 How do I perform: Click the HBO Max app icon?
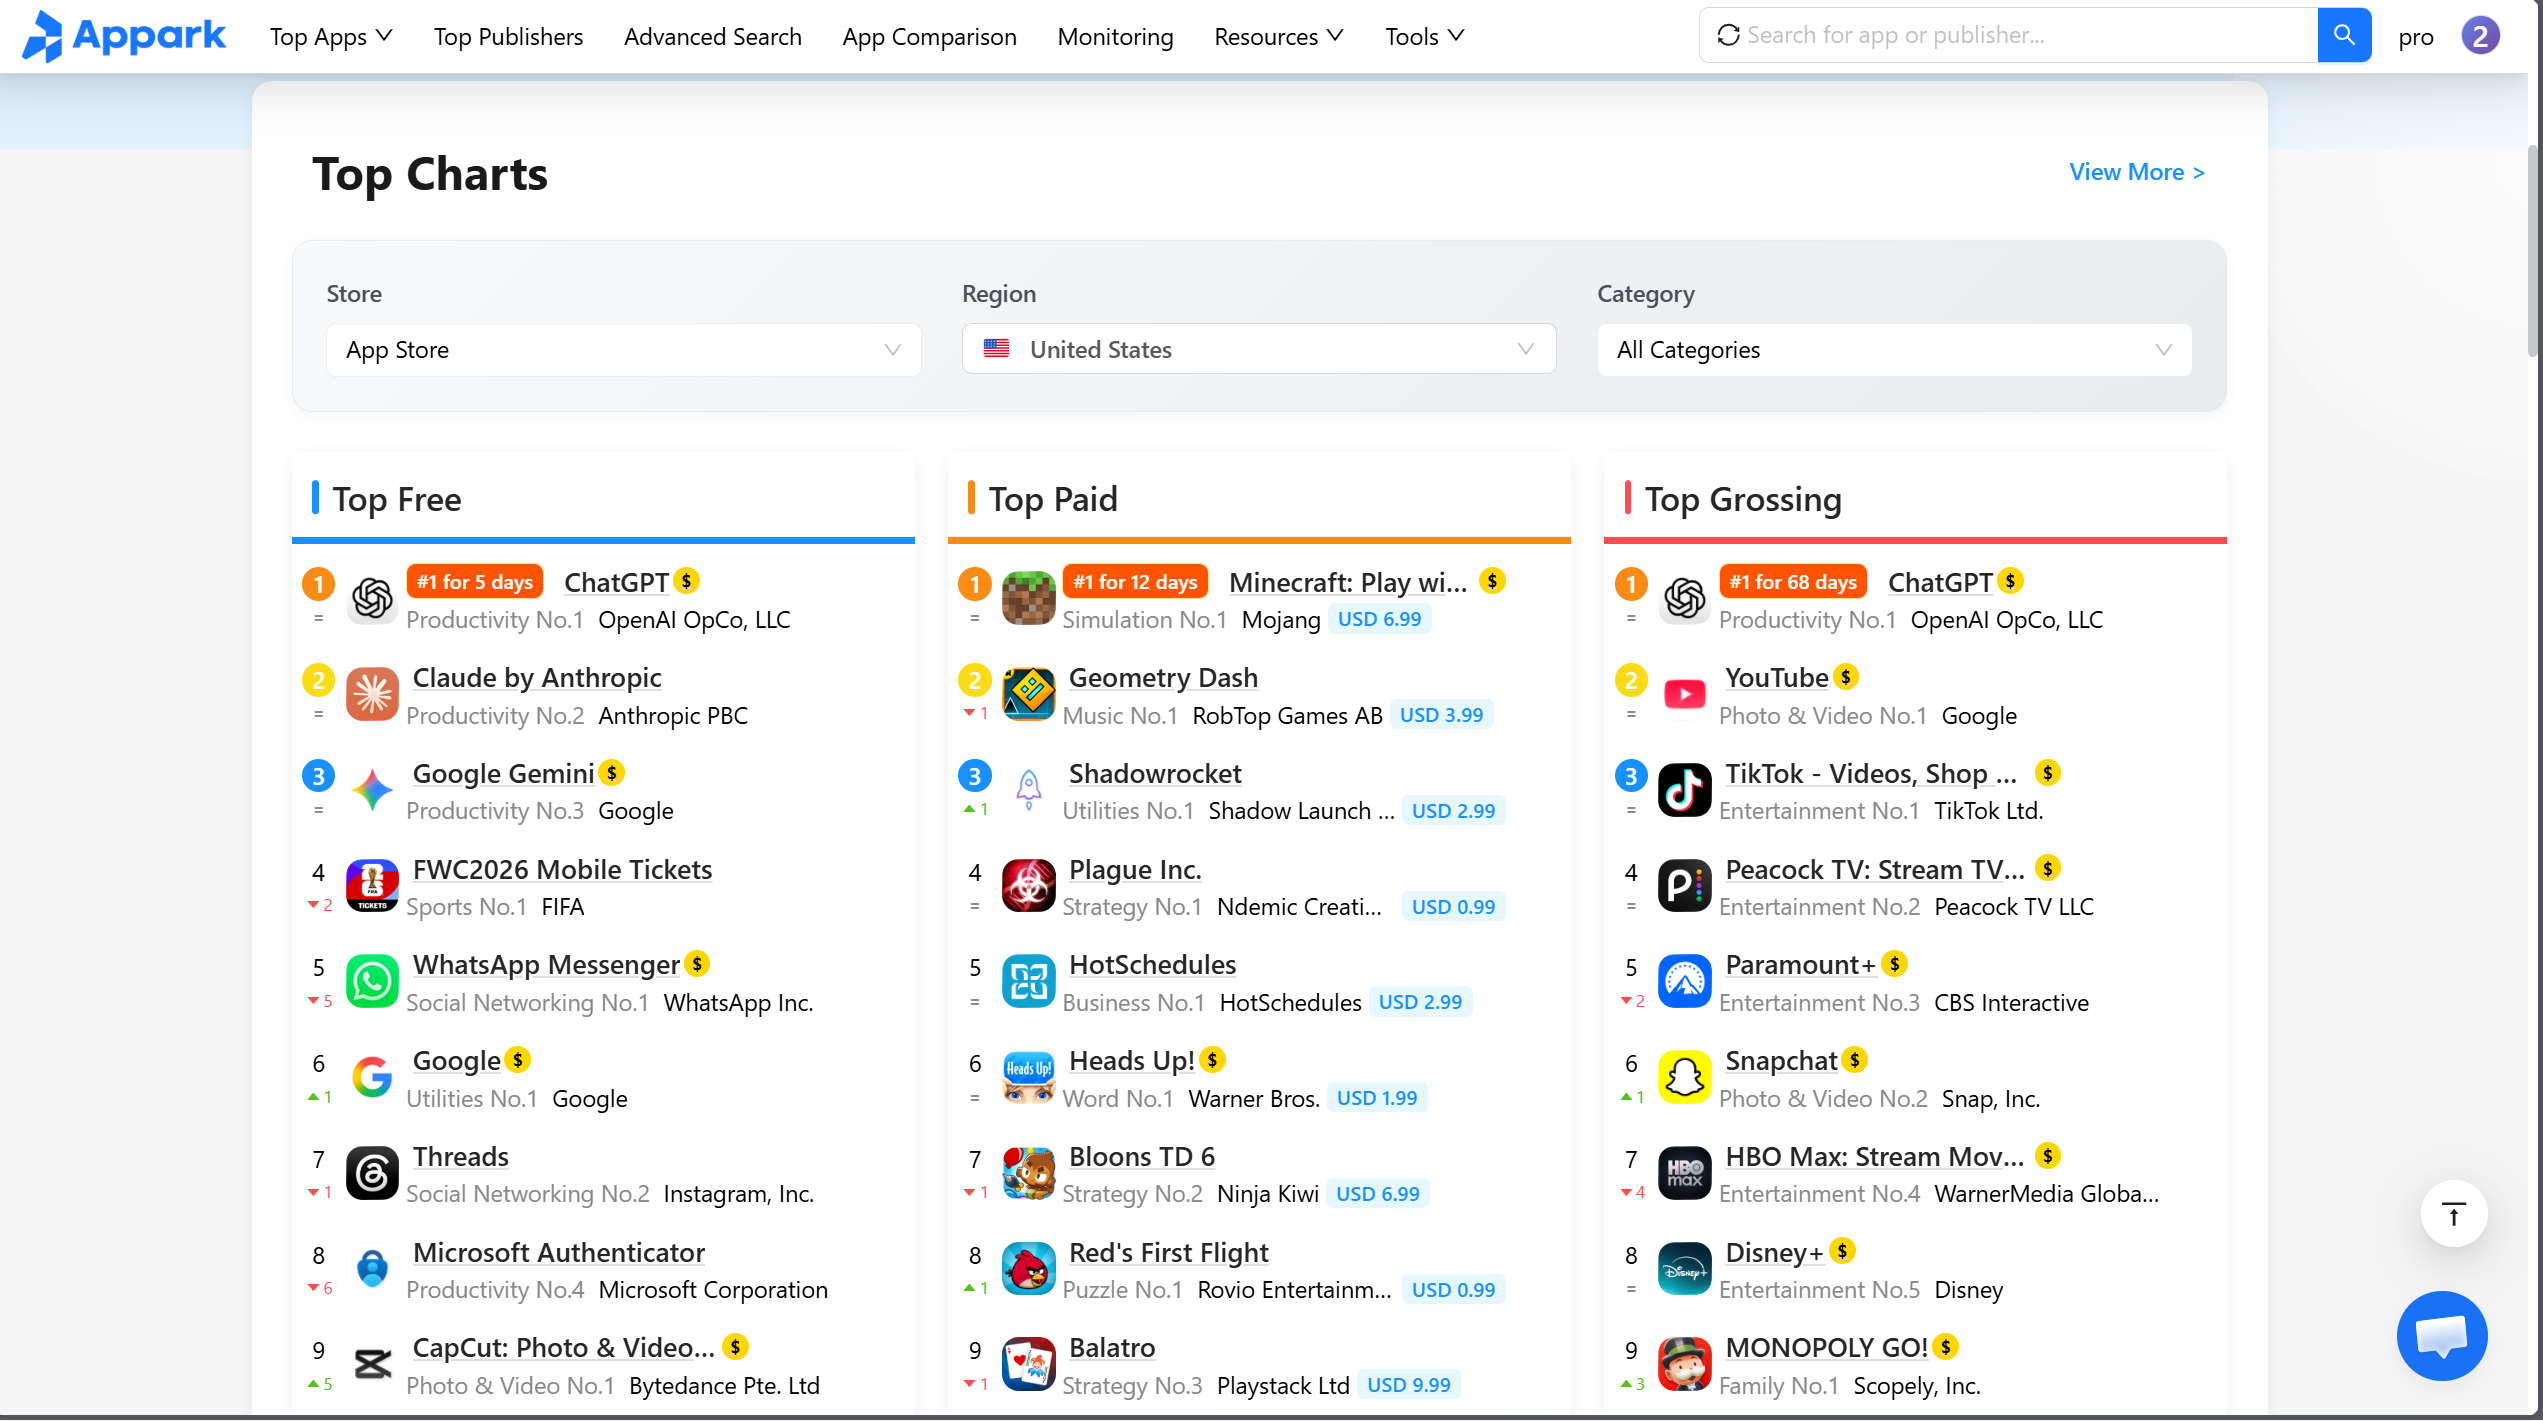[x=1685, y=1174]
